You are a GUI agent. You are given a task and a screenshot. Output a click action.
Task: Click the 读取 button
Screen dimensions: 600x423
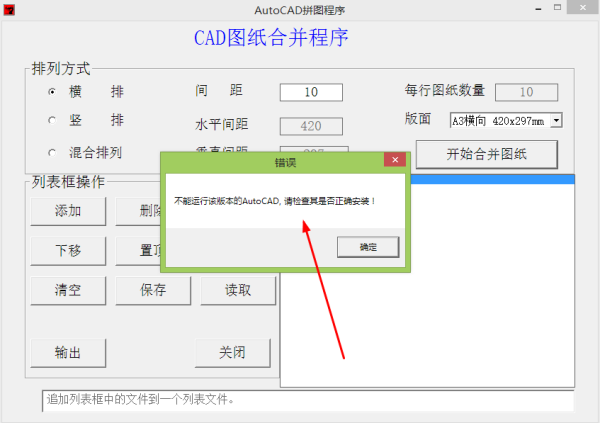pyautogui.click(x=238, y=290)
